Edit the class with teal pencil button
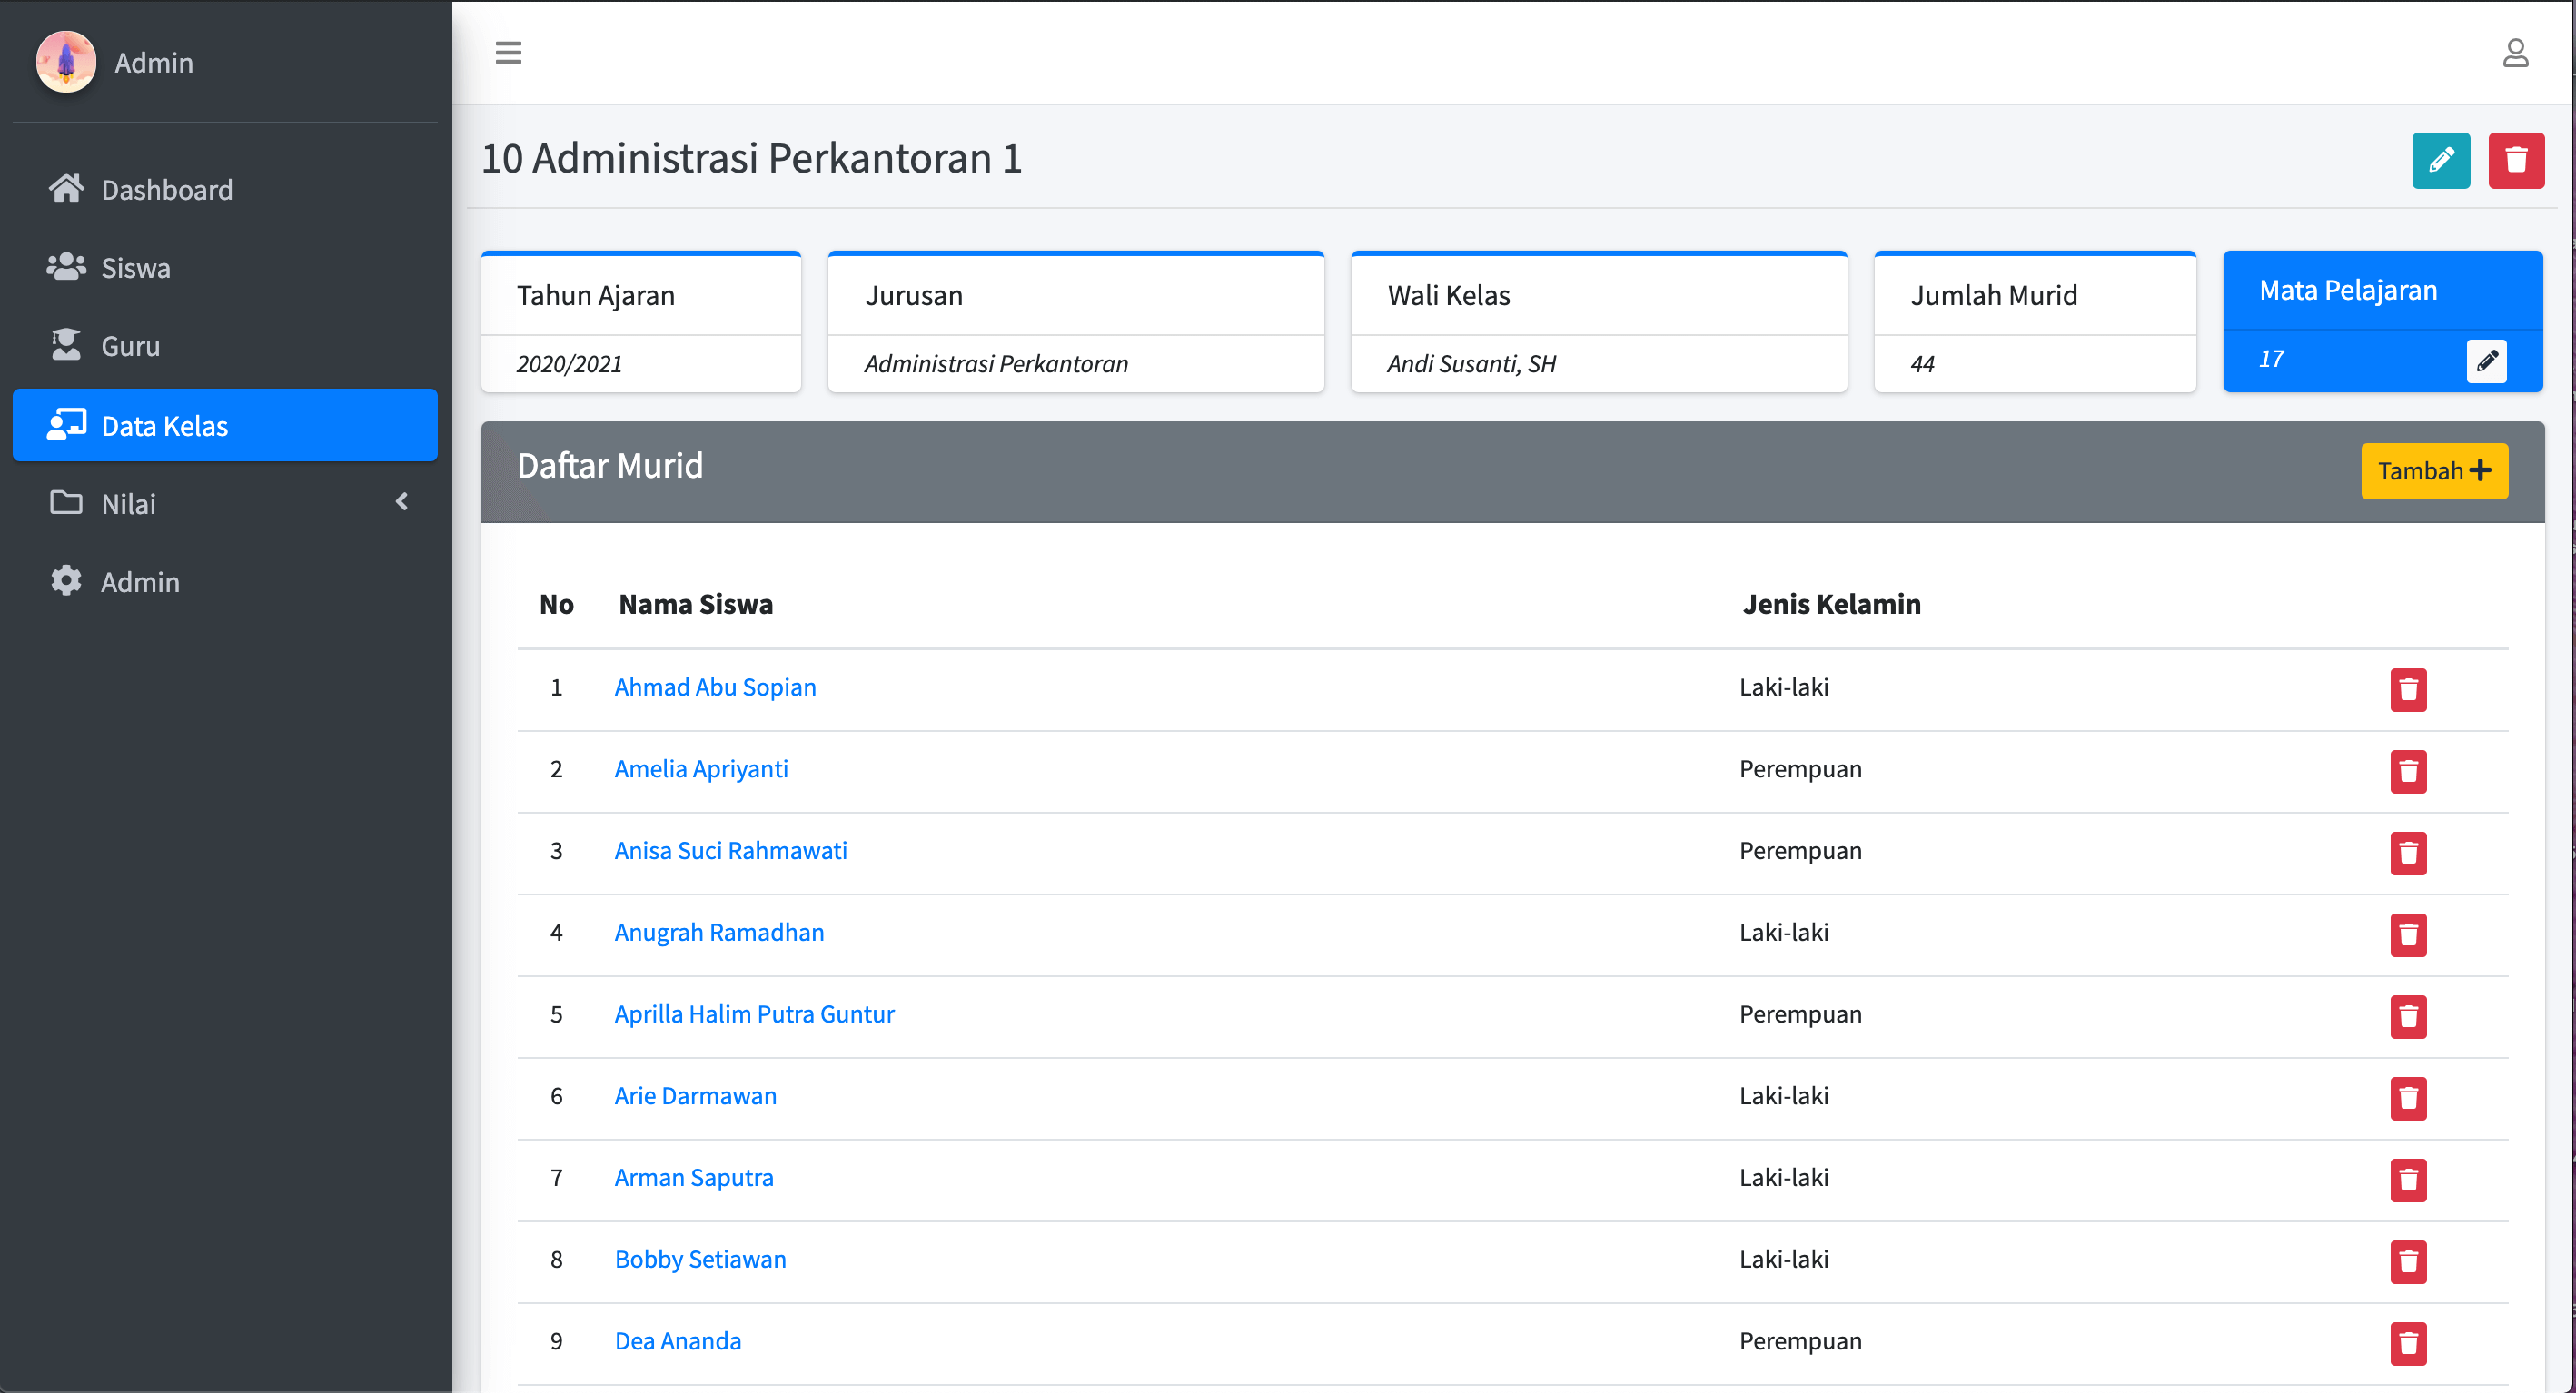Image resolution: width=2576 pixels, height=1393 pixels. pos(2440,160)
